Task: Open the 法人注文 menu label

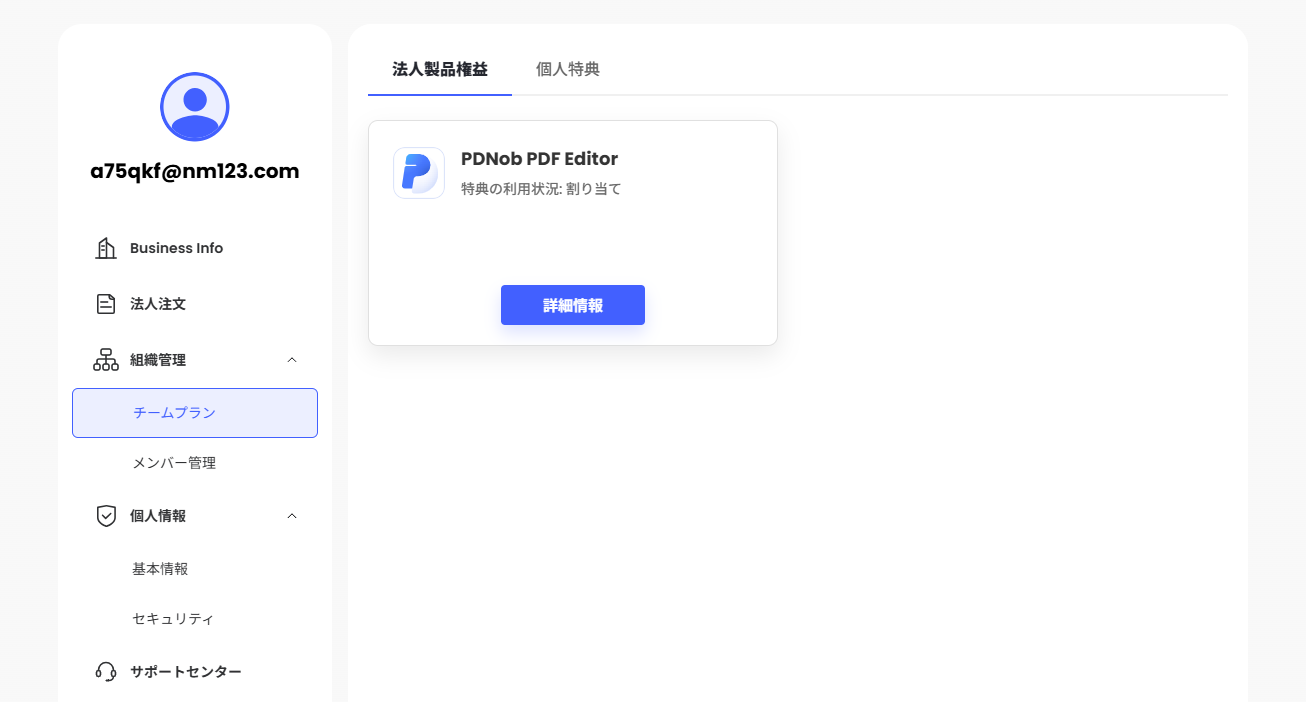Action: pyautogui.click(x=158, y=304)
